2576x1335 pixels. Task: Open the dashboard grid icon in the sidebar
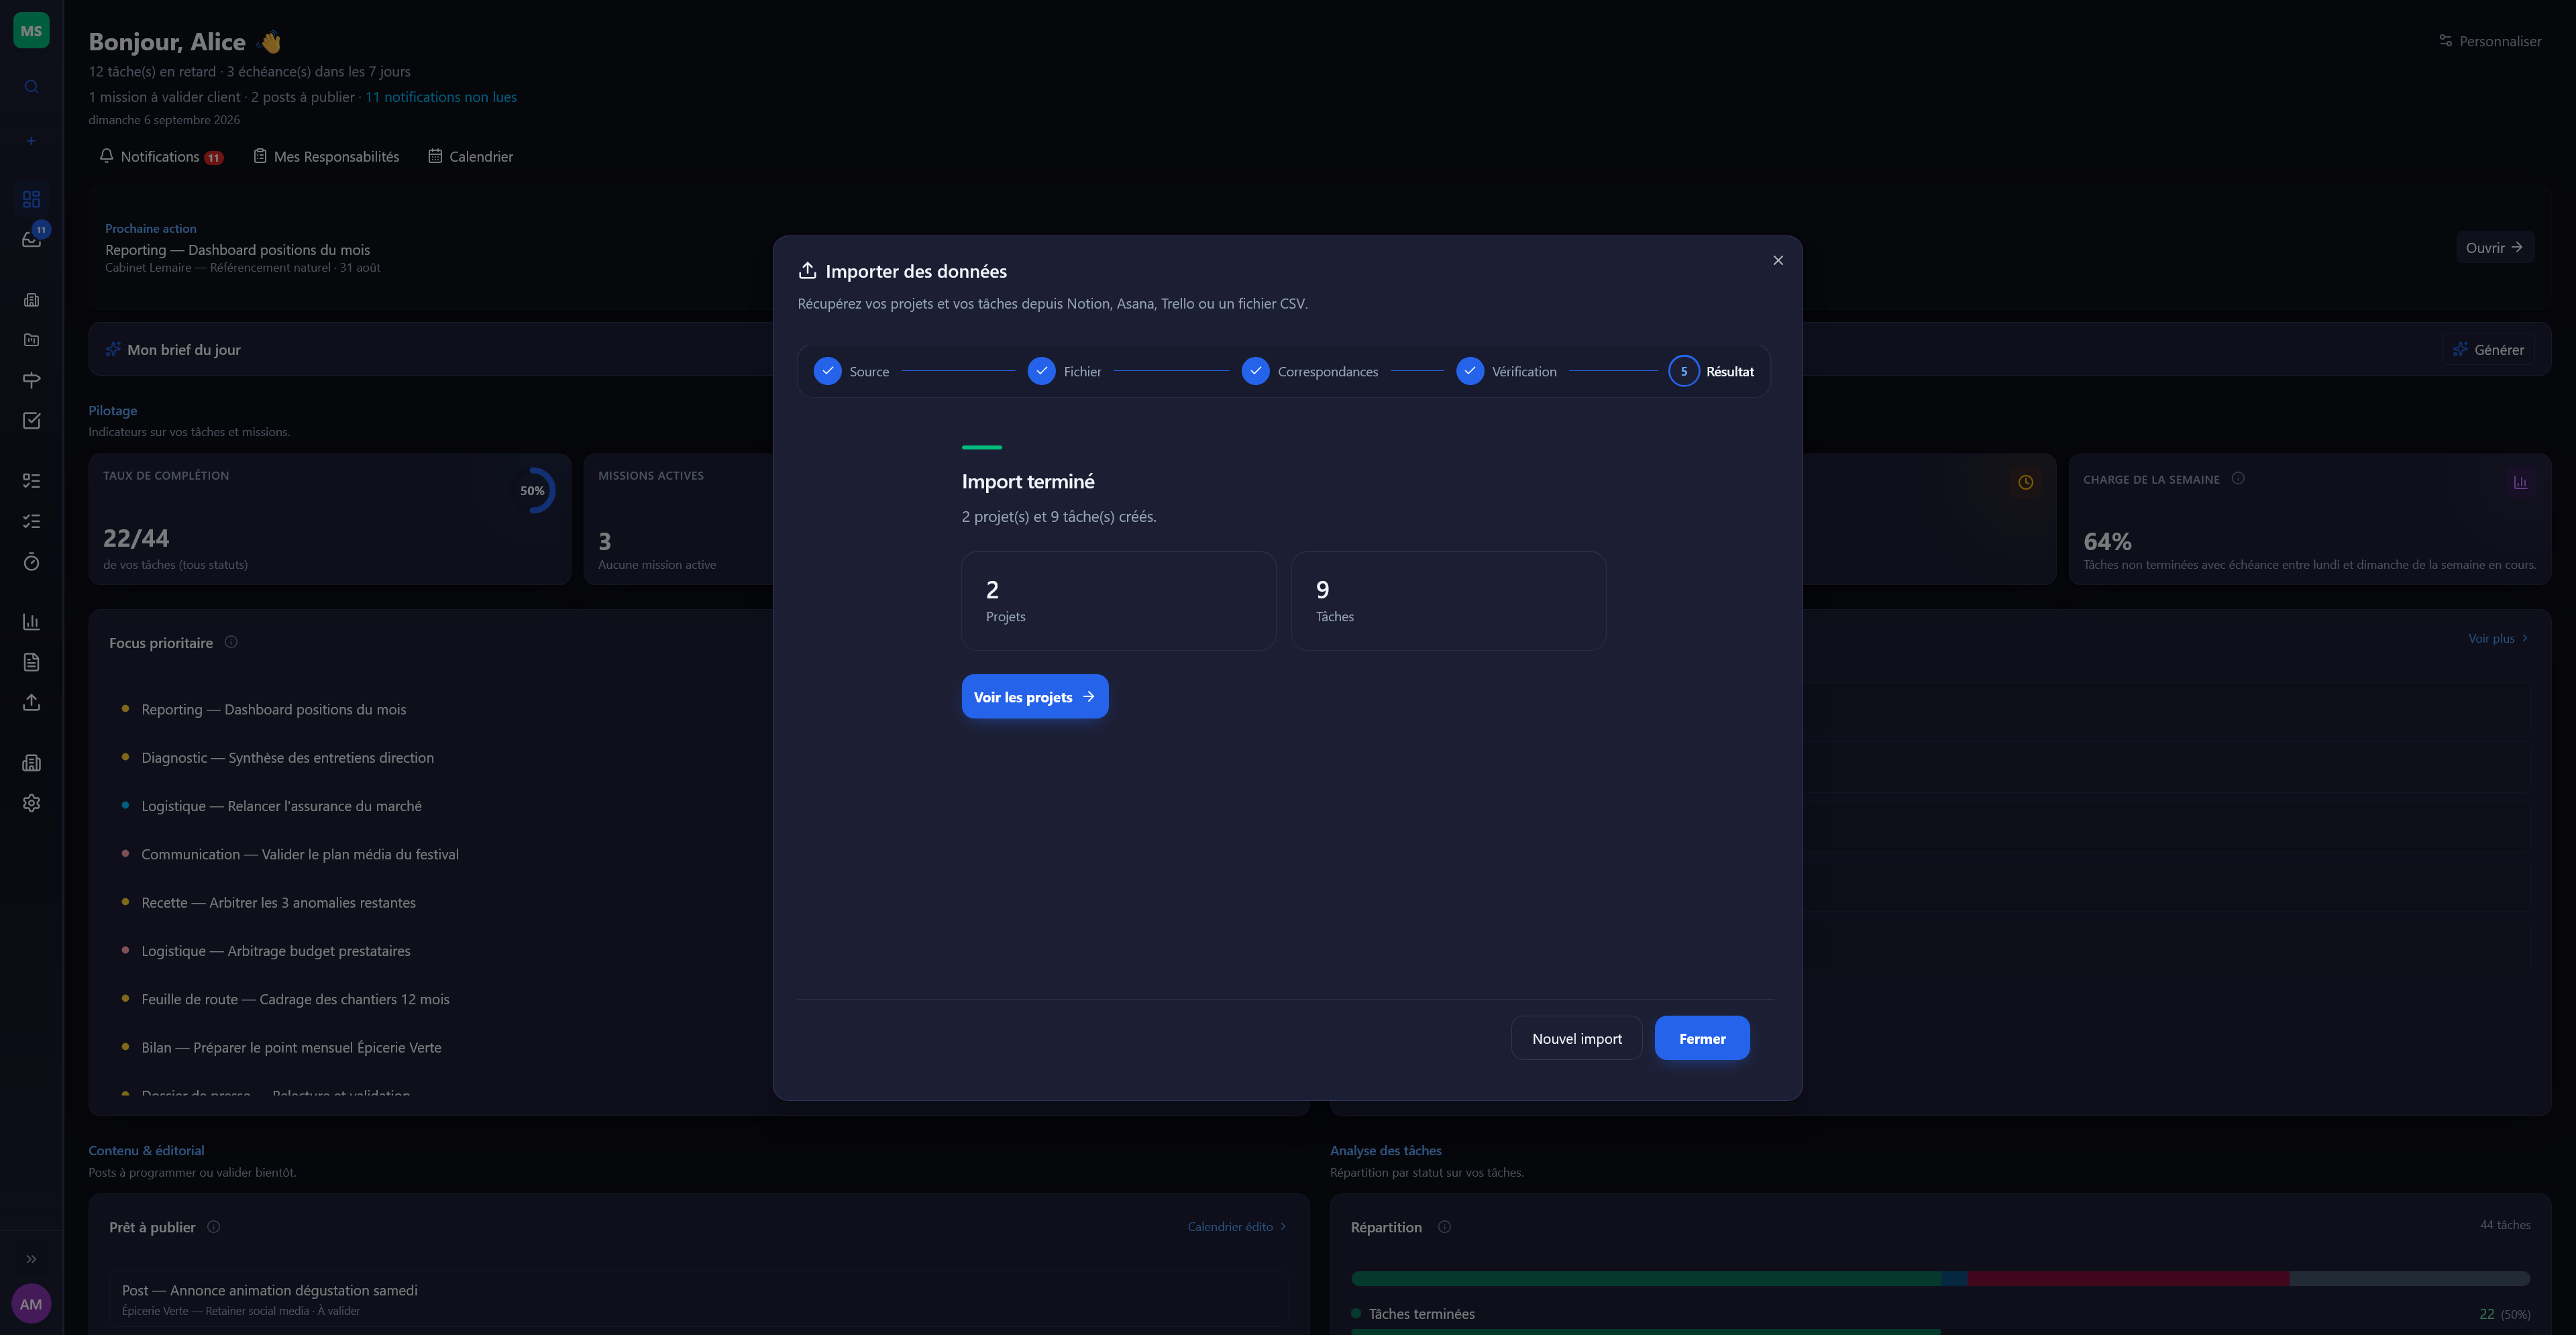pos(31,199)
